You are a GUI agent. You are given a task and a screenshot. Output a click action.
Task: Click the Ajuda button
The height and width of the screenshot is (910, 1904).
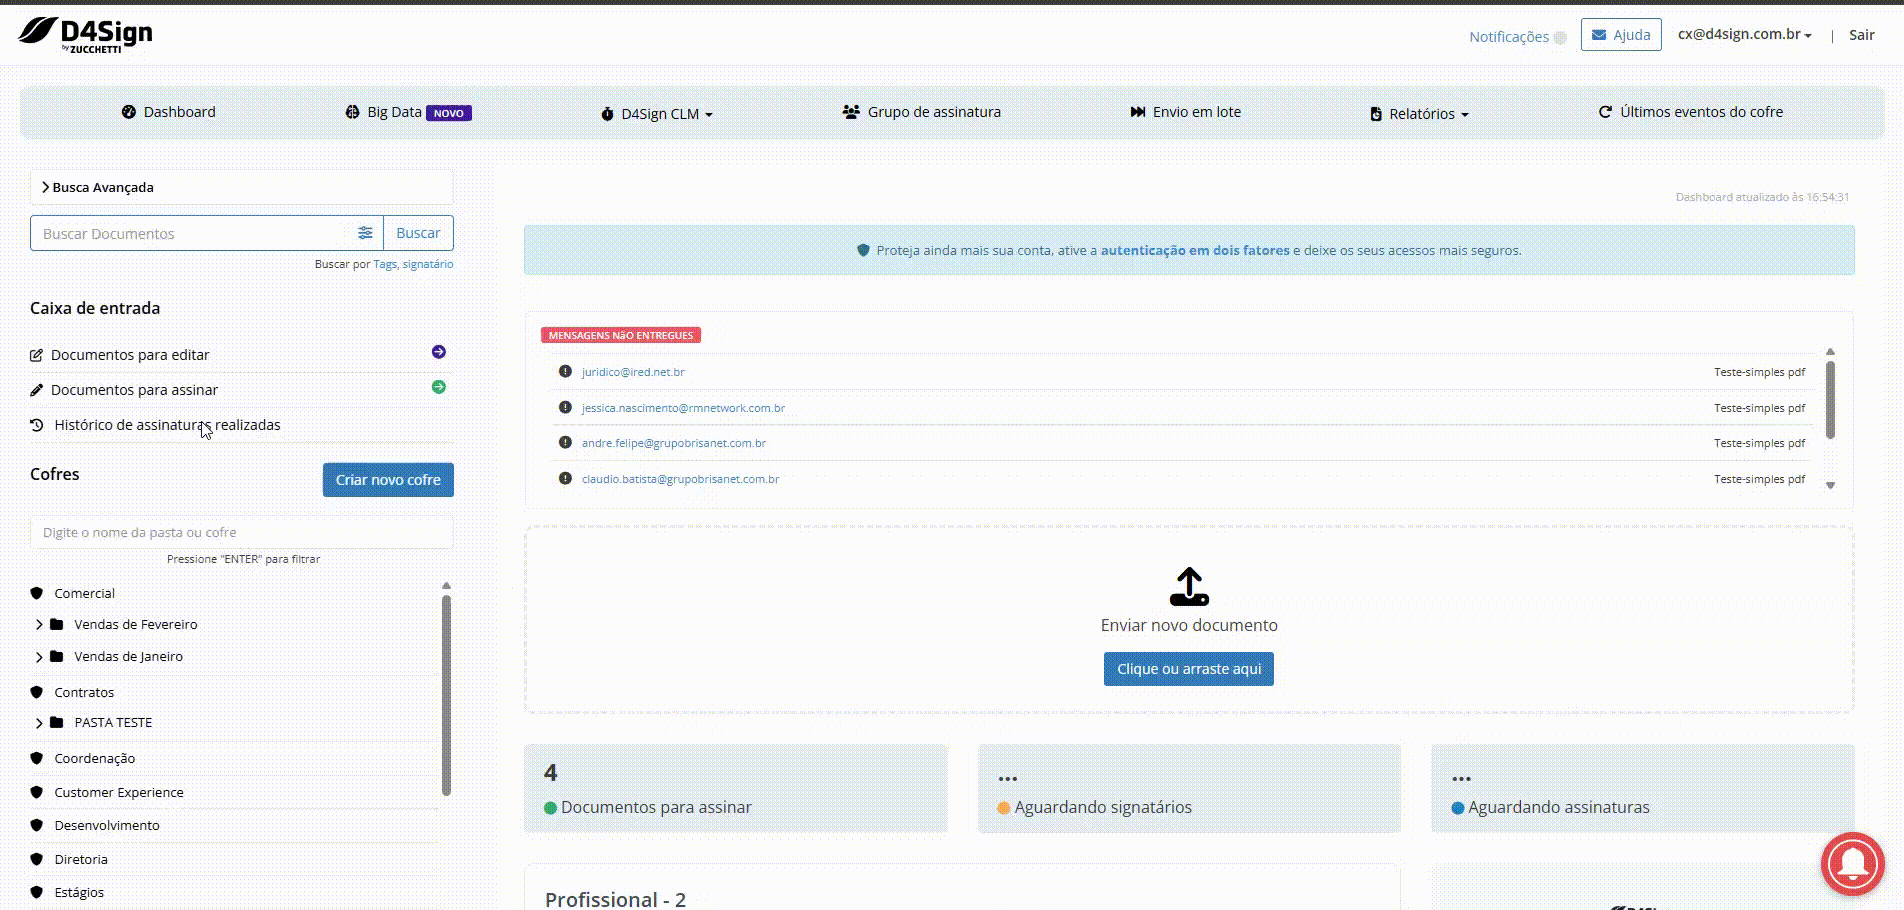(1621, 35)
